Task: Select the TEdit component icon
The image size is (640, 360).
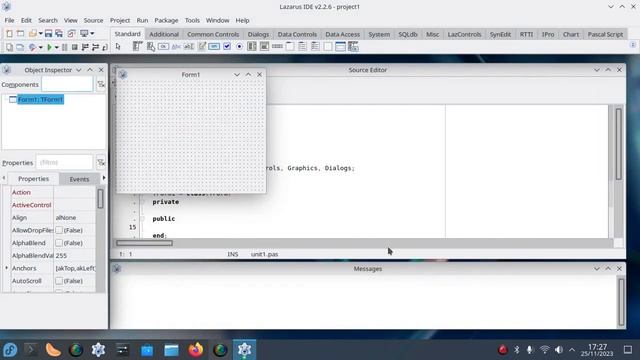Action: [x=189, y=47]
